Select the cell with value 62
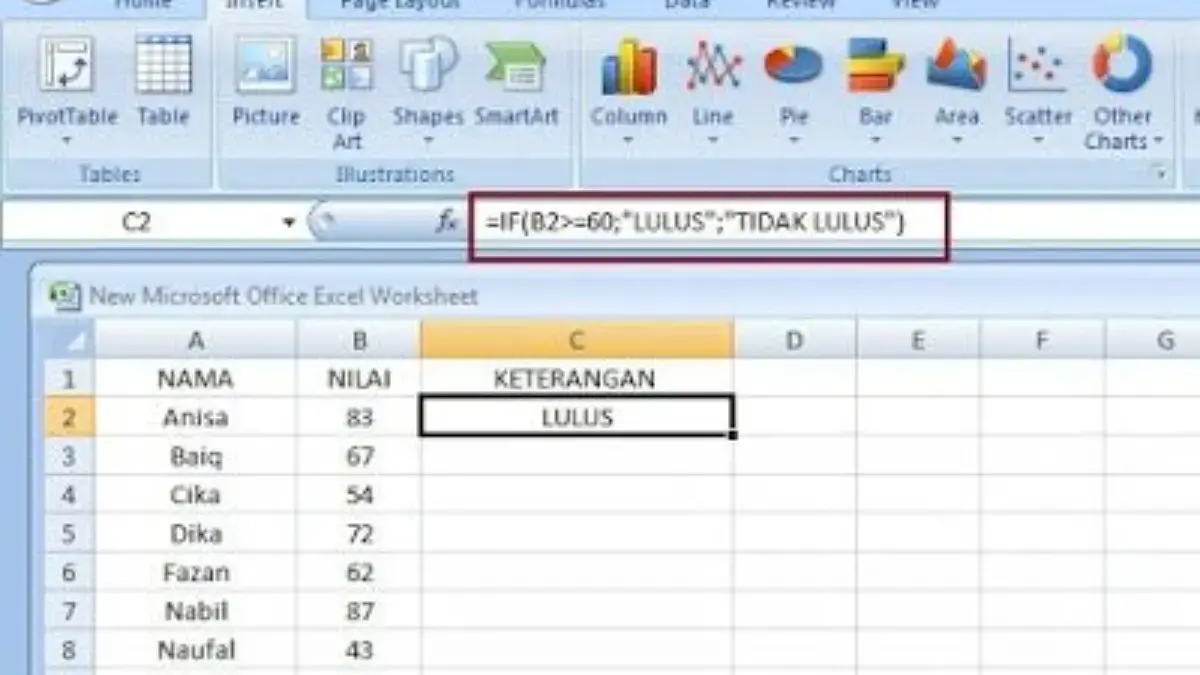This screenshot has width=1200, height=675. coord(359,573)
